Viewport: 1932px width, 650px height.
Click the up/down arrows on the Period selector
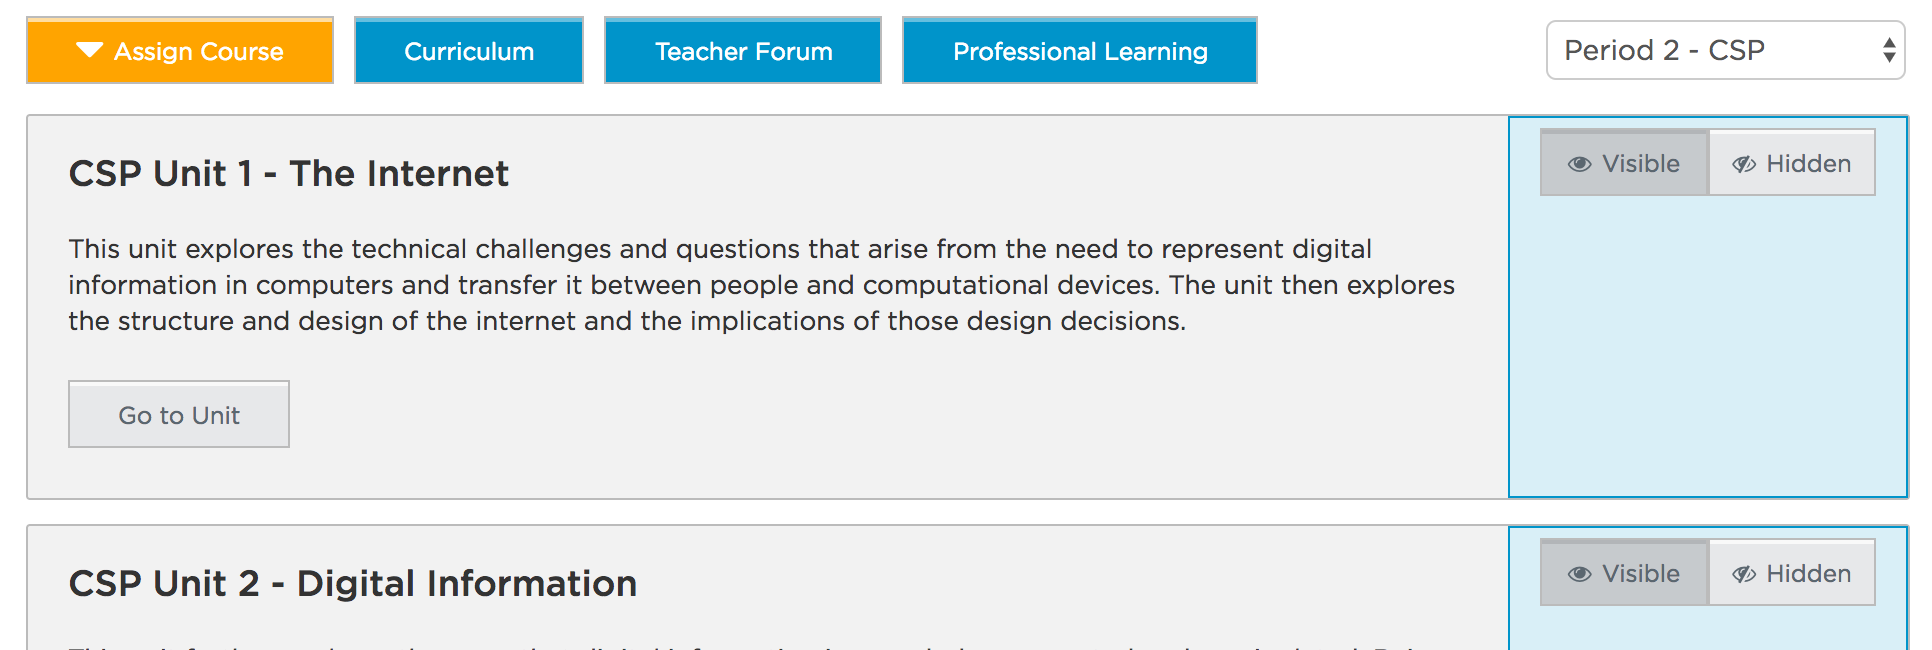click(x=1888, y=50)
